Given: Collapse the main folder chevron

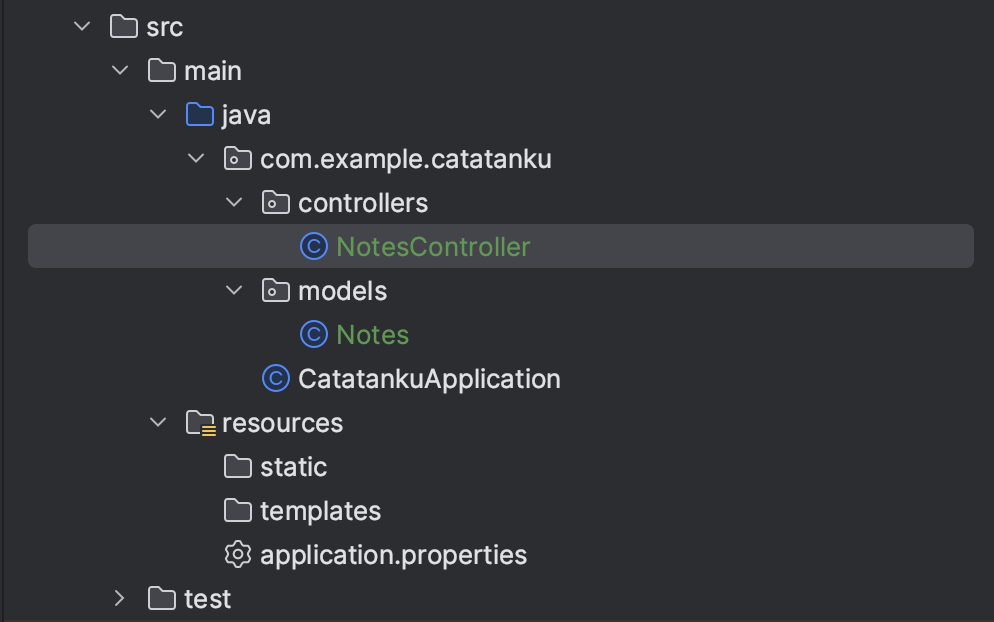Looking at the screenshot, I should click(x=119, y=71).
